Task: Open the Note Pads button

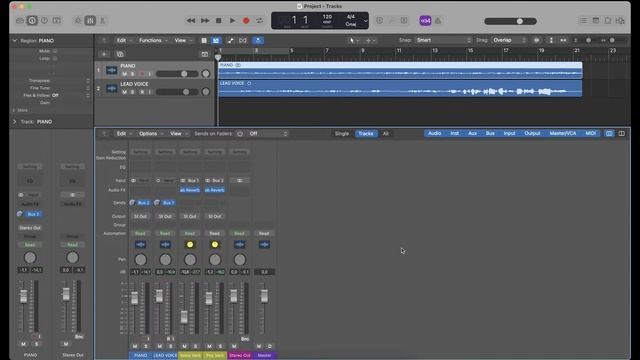Action: (596, 20)
